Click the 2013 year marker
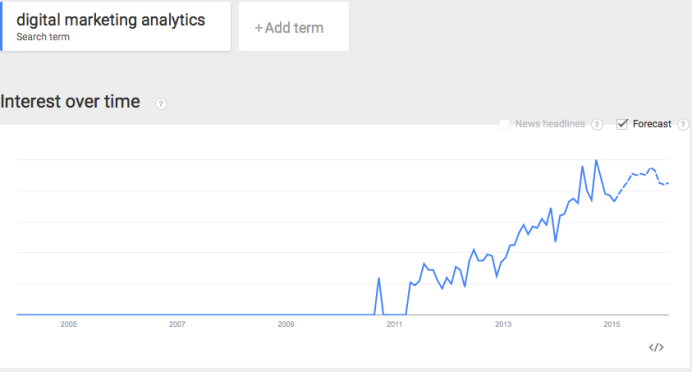Screen dimensions: 692x372 (x=503, y=324)
